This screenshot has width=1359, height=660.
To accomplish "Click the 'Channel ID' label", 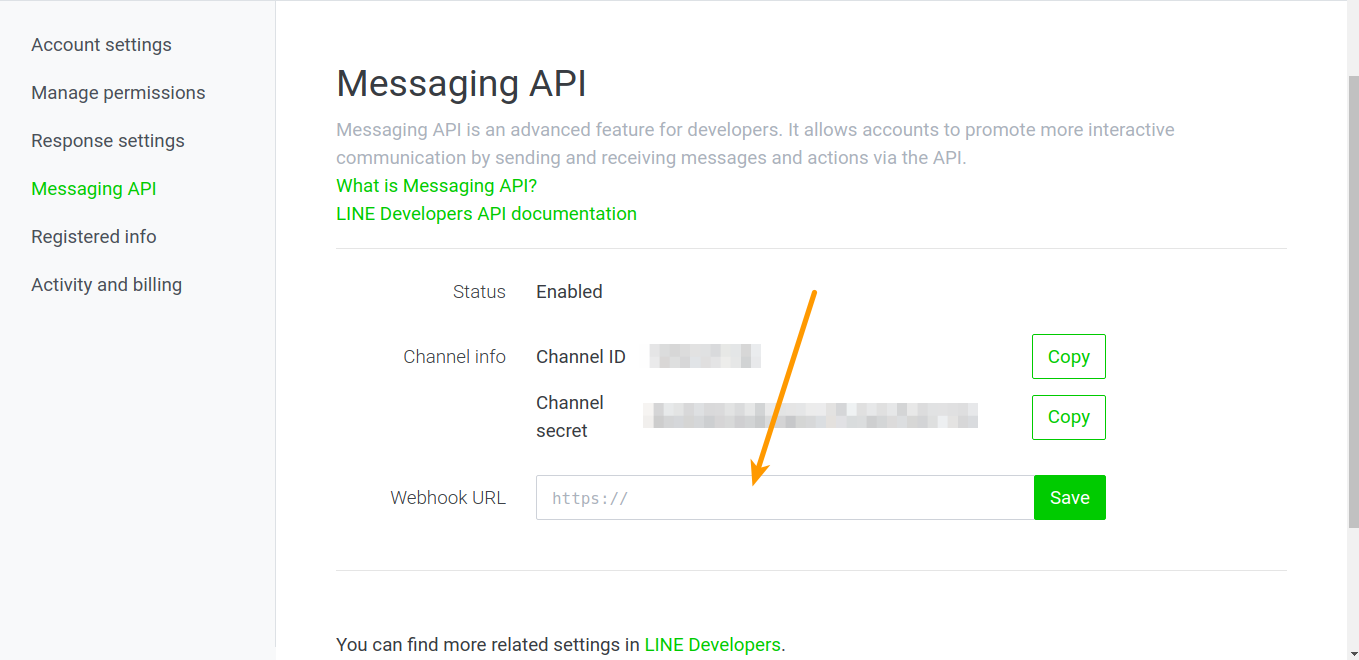I will (581, 357).
